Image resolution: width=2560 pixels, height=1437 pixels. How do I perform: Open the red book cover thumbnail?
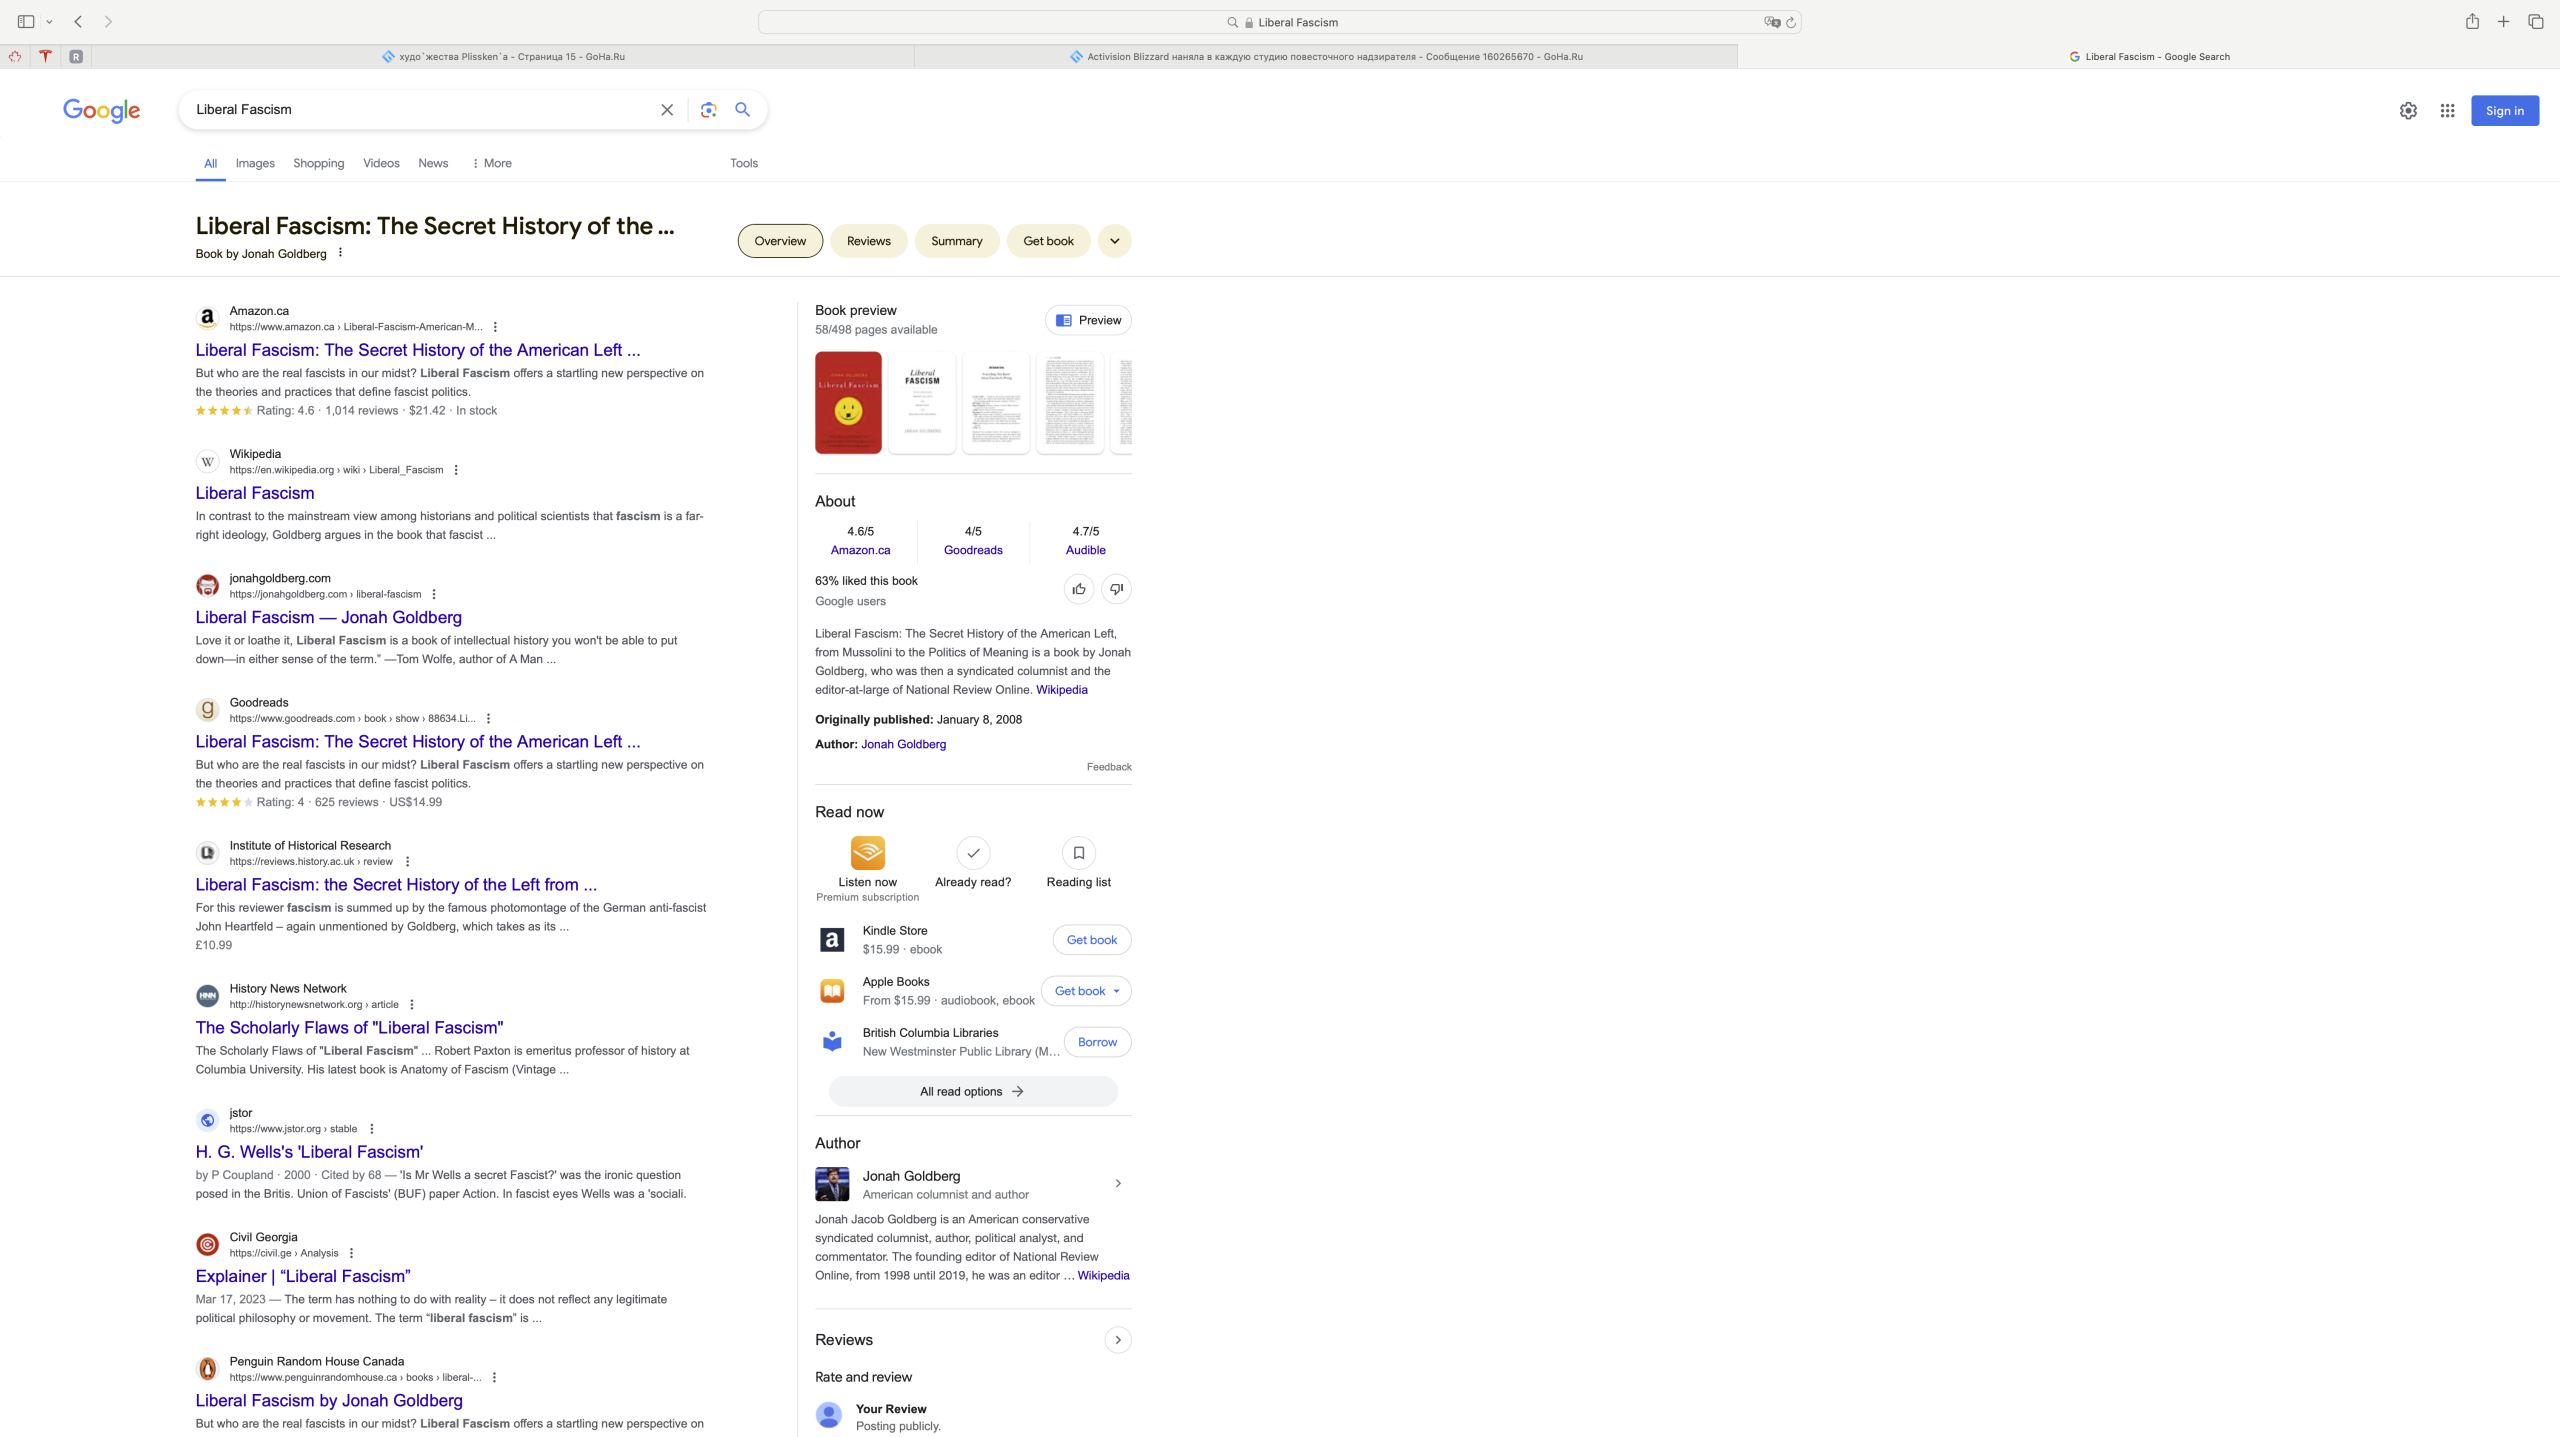(x=848, y=403)
